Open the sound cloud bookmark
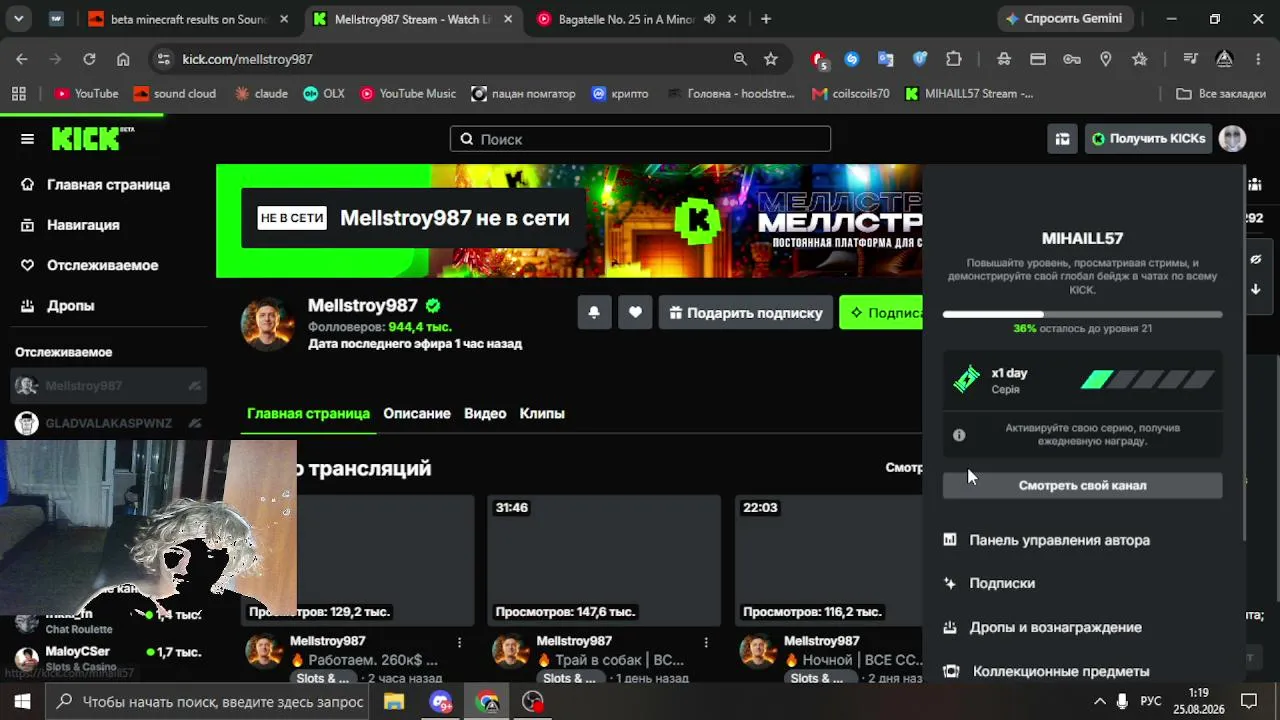This screenshot has height=720, width=1280. coord(175,94)
